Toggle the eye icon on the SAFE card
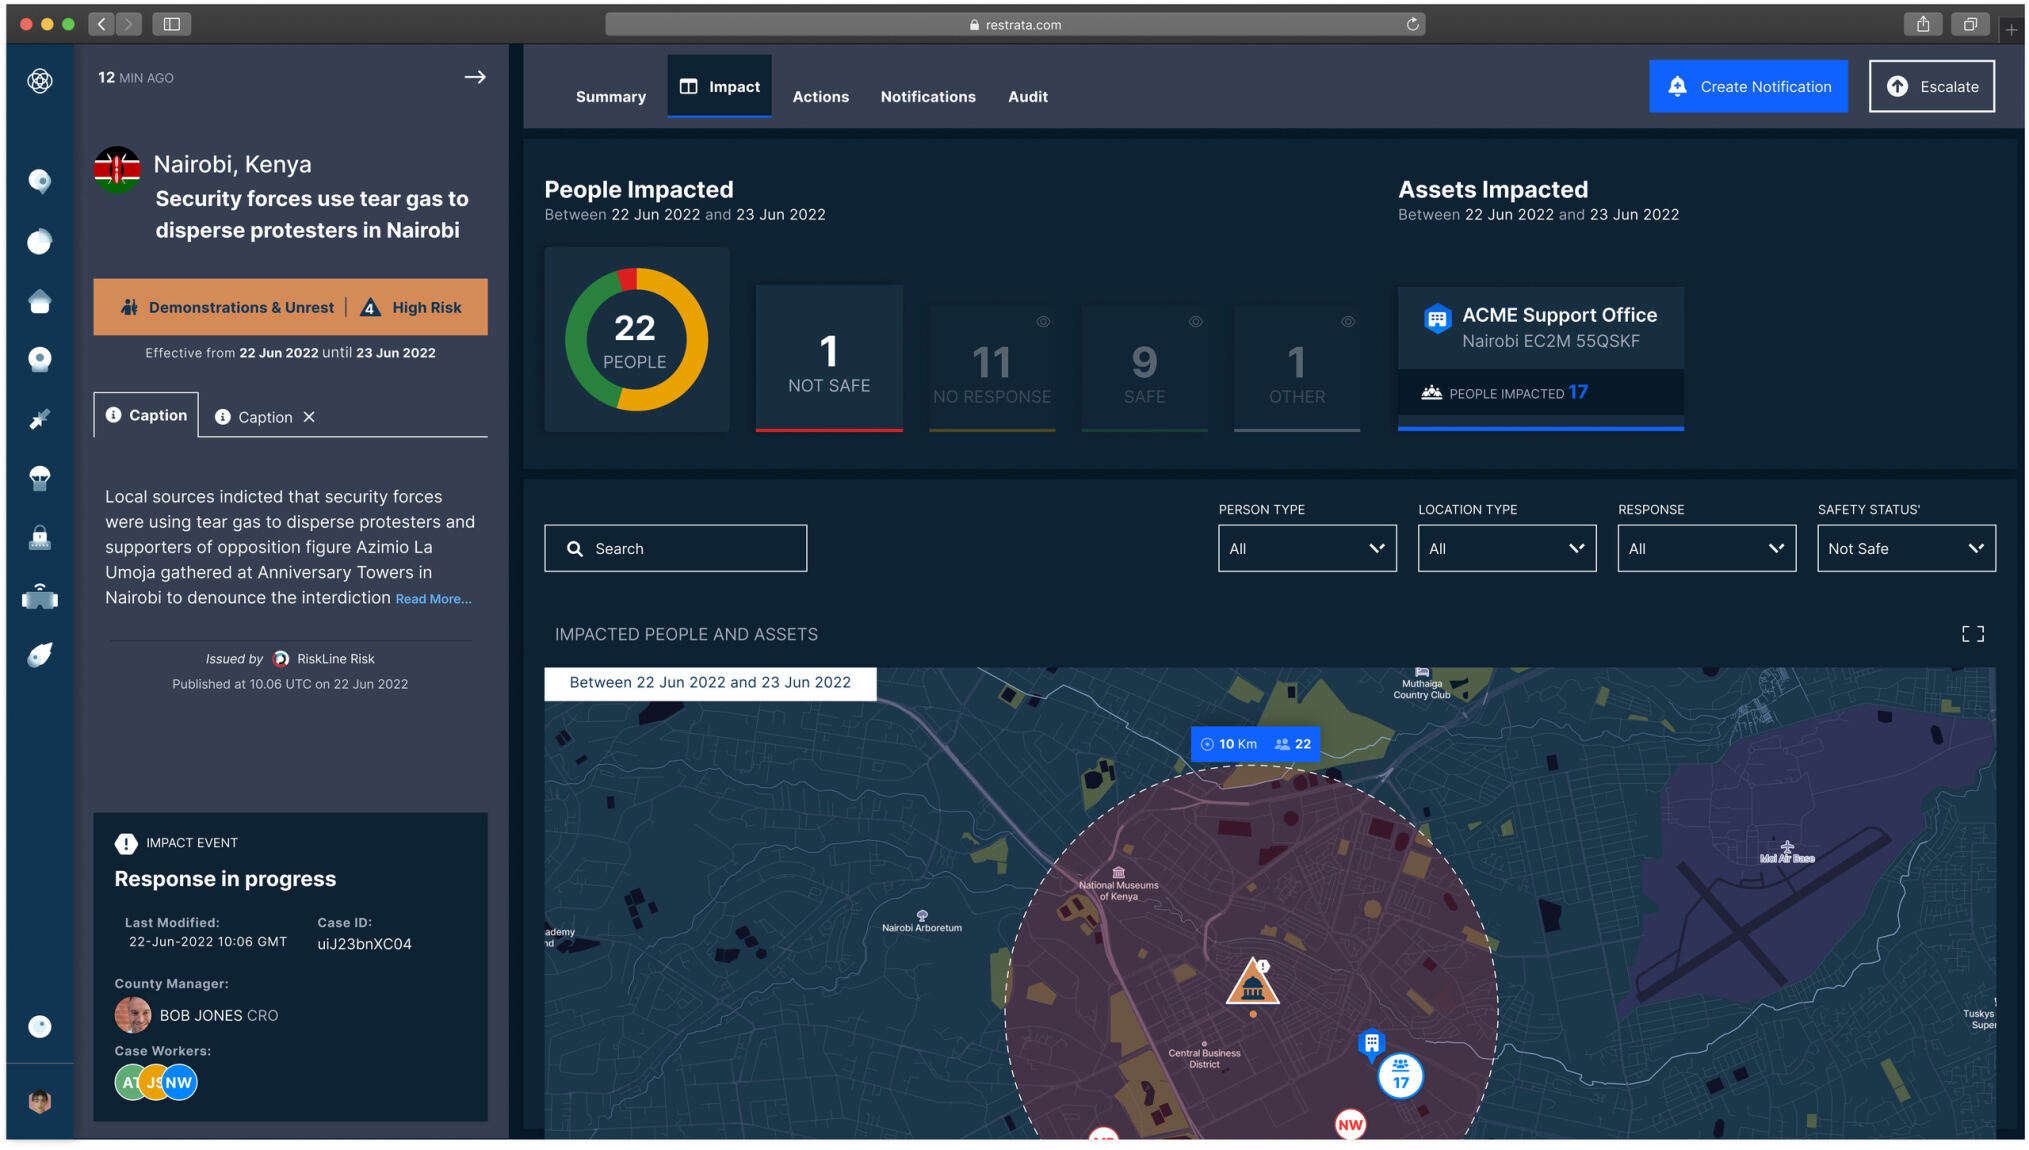The width and height of the screenshot is (2029, 1150). (x=1195, y=322)
